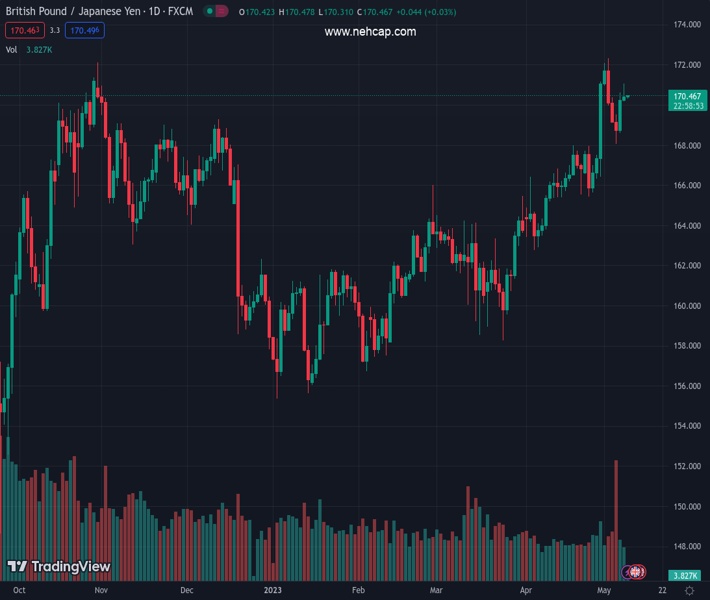This screenshot has height=600, width=710.
Task: Click the red sell price 170.463
Action: click(22, 31)
